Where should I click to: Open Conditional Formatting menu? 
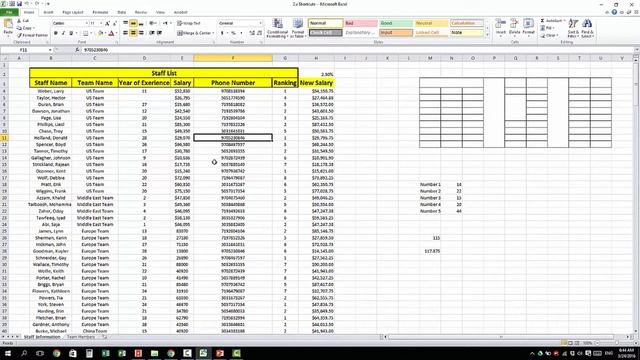(x=277, y=28)
